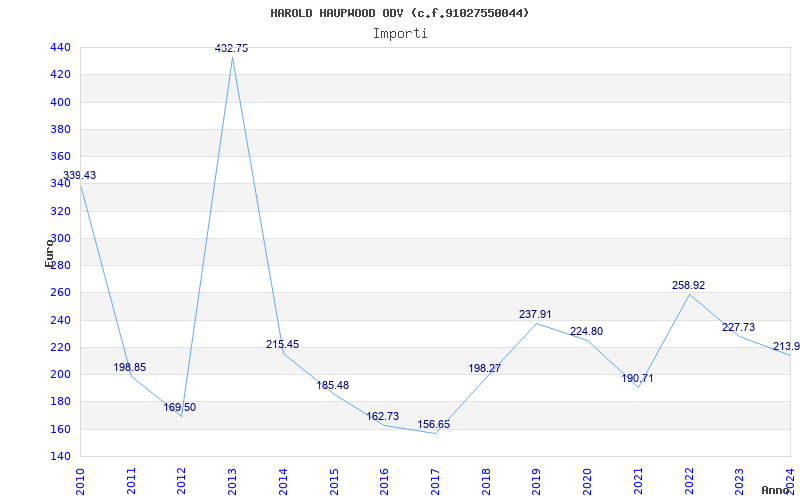Click the x-axis year 2018
The image size is (800, 500).
click(486, 482)
